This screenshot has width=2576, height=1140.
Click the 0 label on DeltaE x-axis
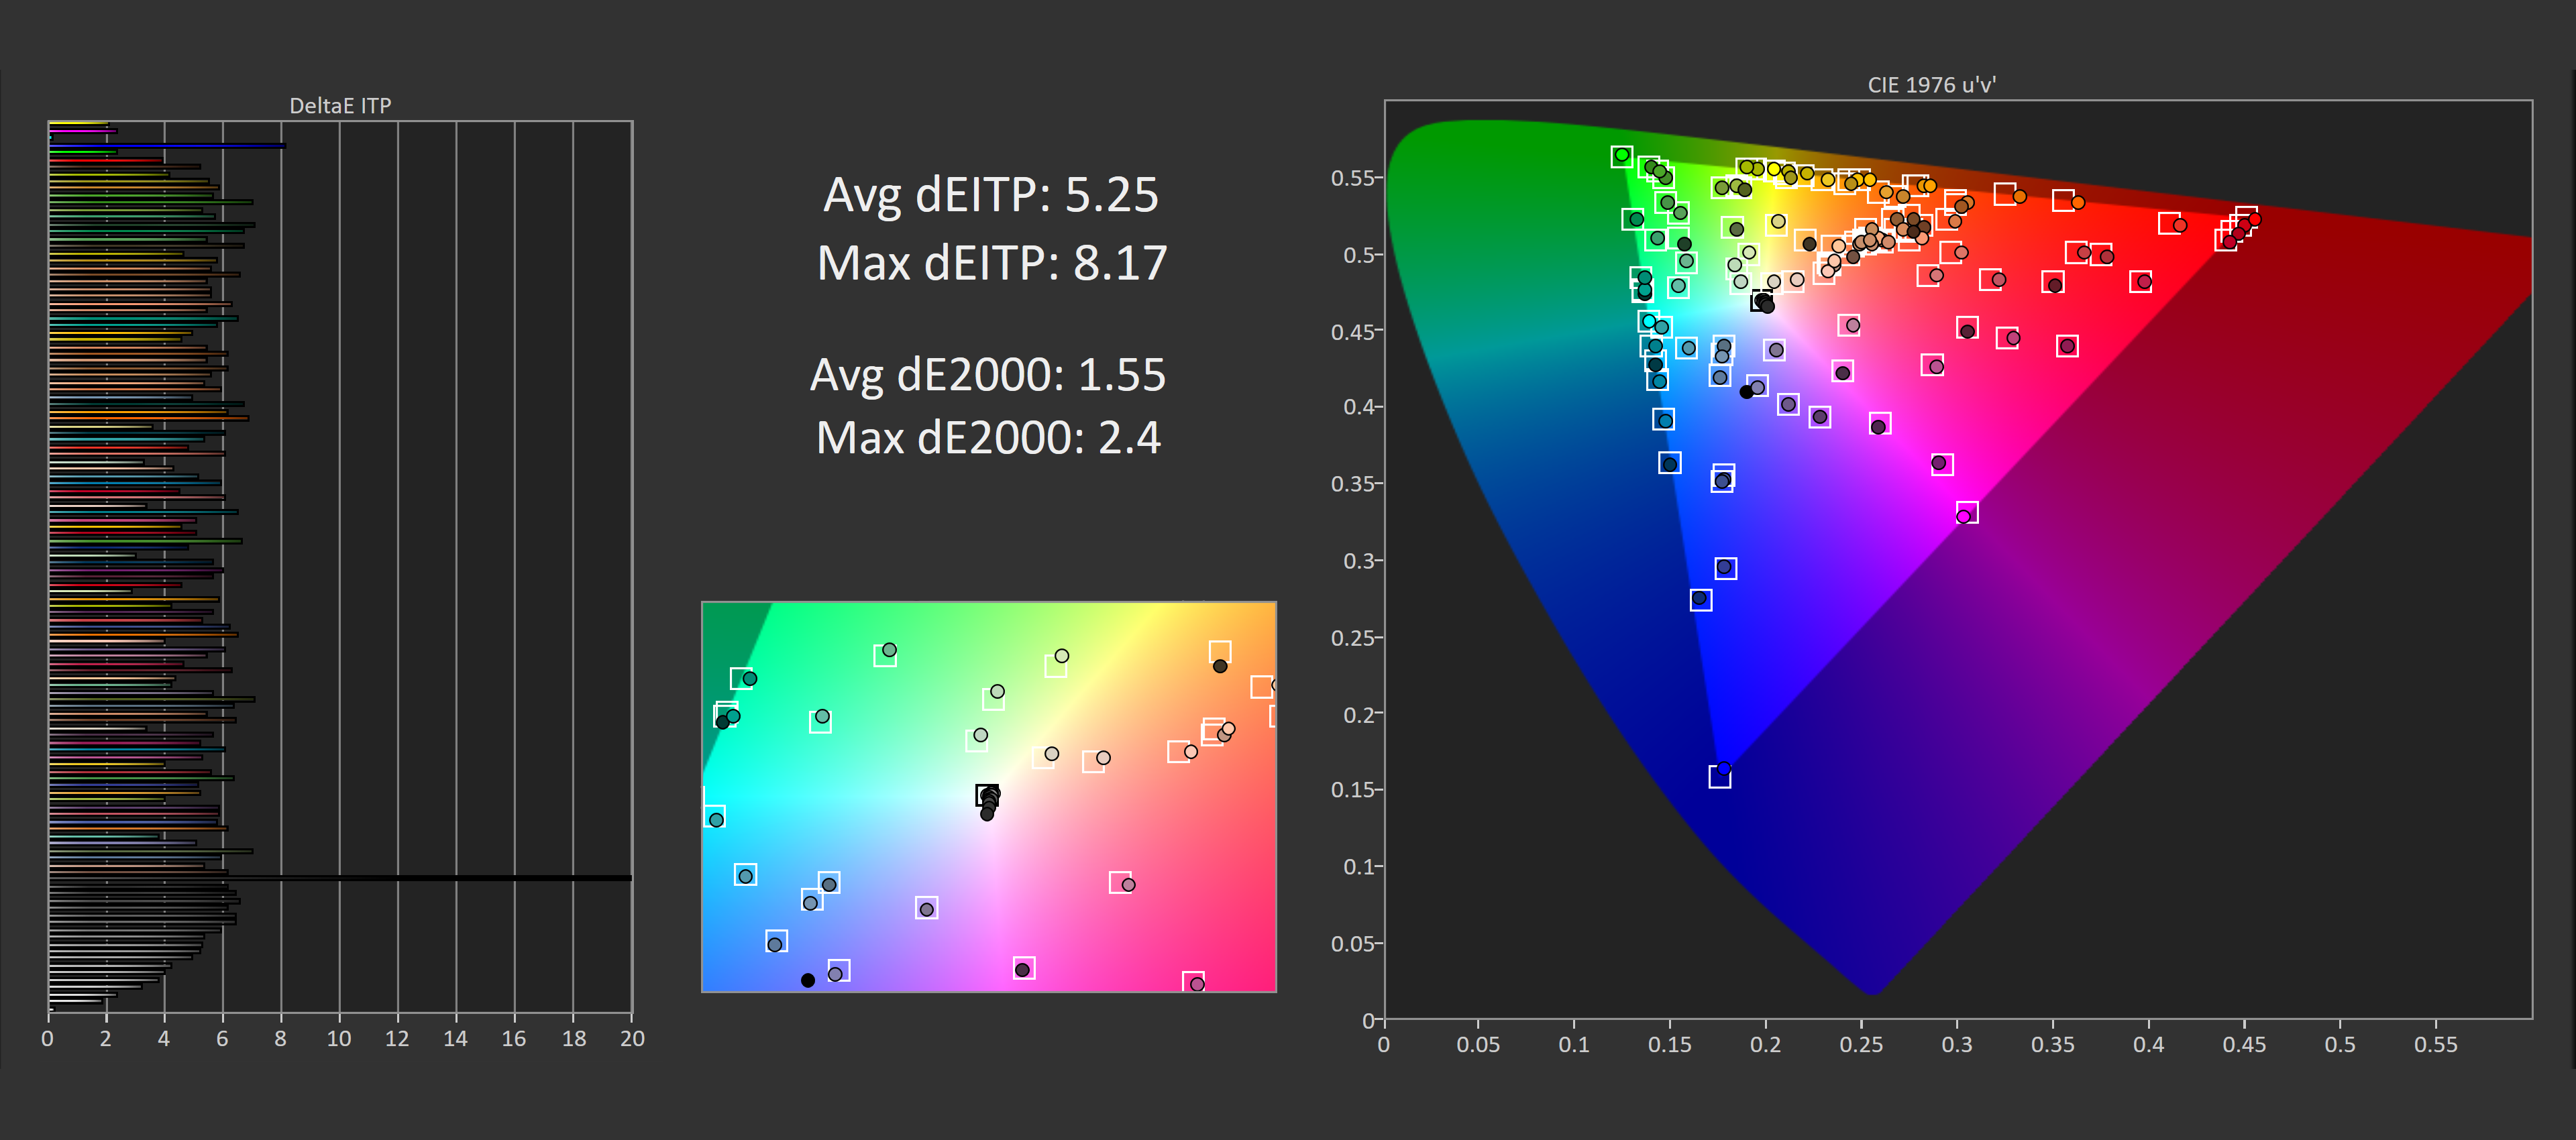47,1039
